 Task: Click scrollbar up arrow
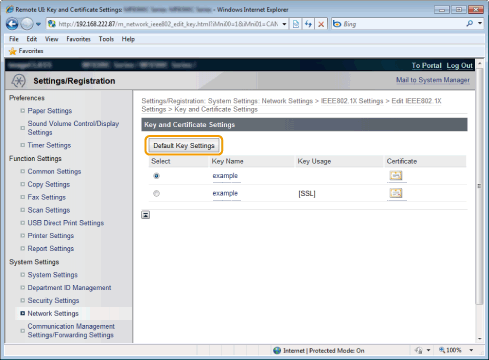click(480, 63)
